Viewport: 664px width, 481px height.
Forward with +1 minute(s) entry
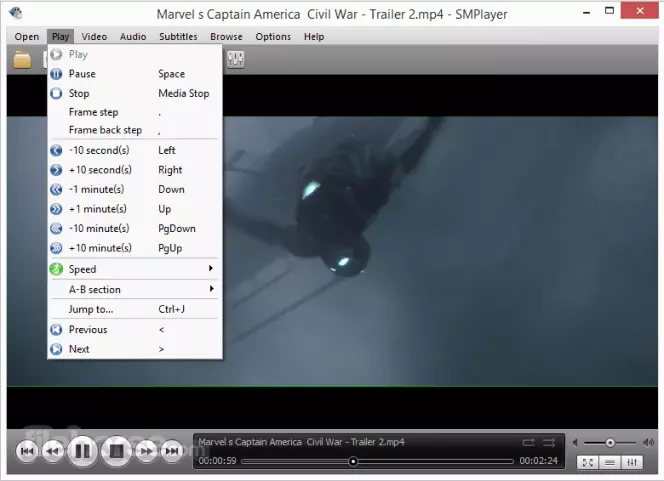click(x=135, y=209)
